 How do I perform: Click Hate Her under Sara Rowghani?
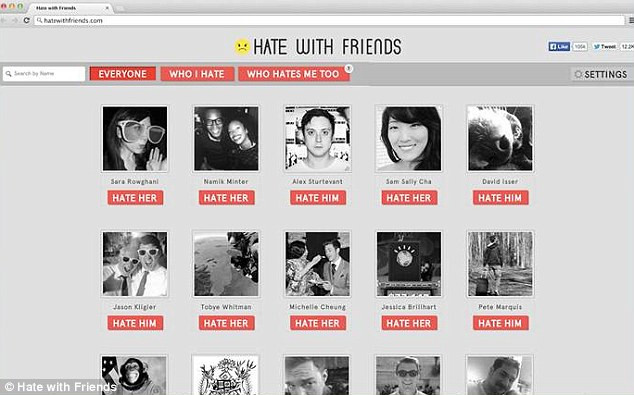point(135,198)
